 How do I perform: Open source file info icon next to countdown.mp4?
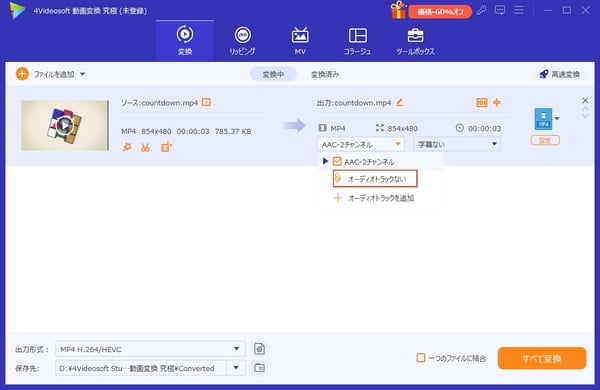coord(206,102)
